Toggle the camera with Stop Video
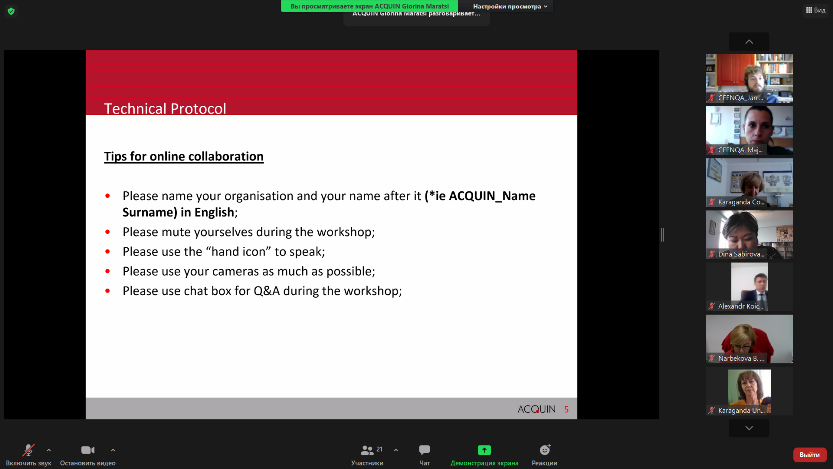This screenshot has width=833, height=469. click(87, 452)
